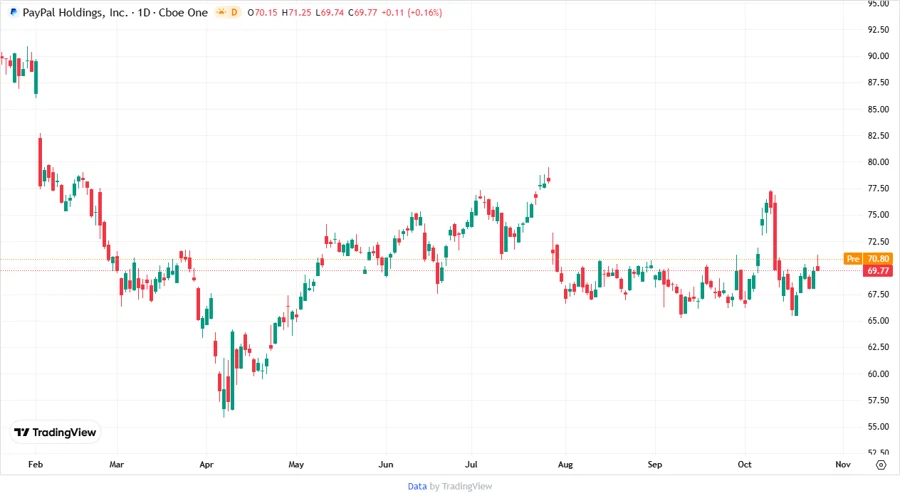Click the Jun label on the time axis
This screenshot has height=498, width=900.
(386, 464)
